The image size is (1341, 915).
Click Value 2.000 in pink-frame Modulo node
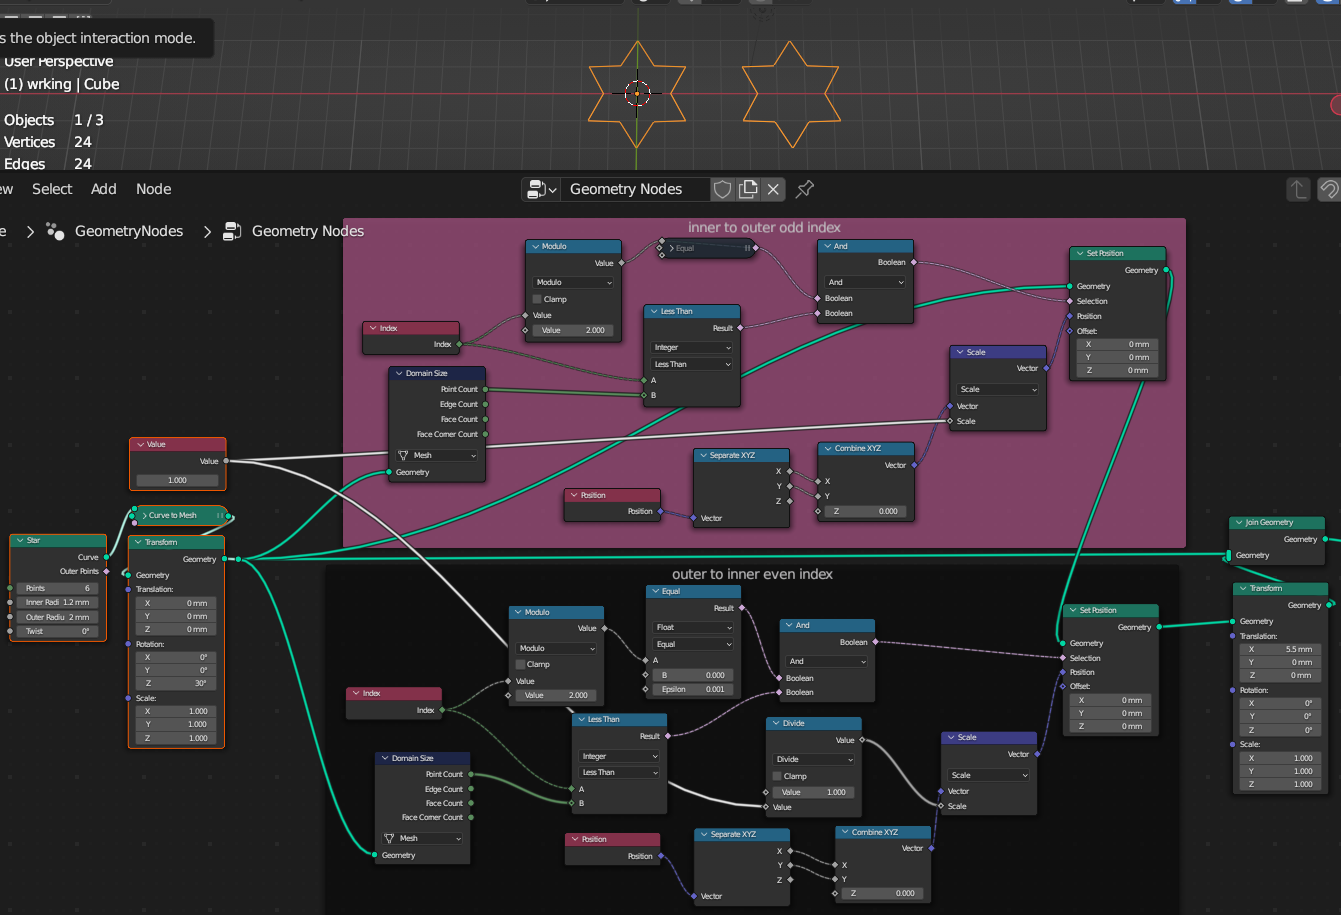(x=573, y=330)
